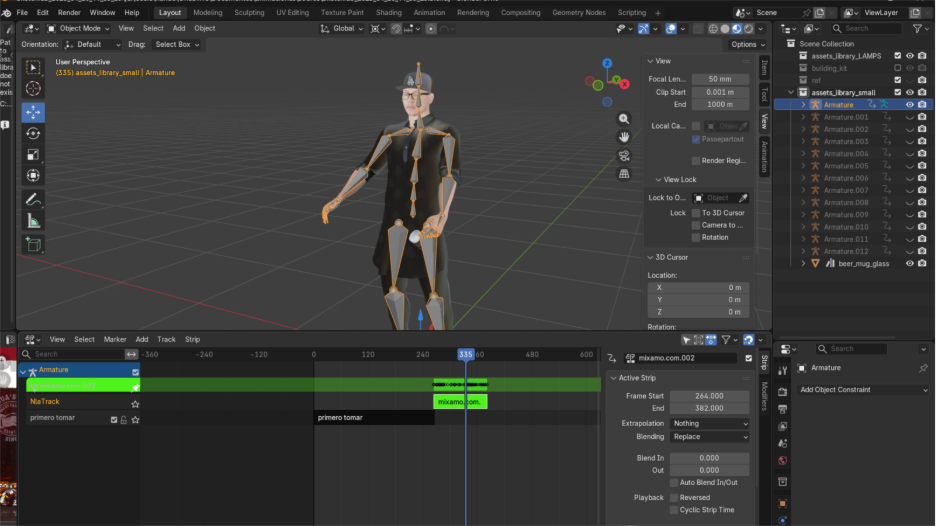
Task: Open the Extrapolation dropdown
Action: 709,424
